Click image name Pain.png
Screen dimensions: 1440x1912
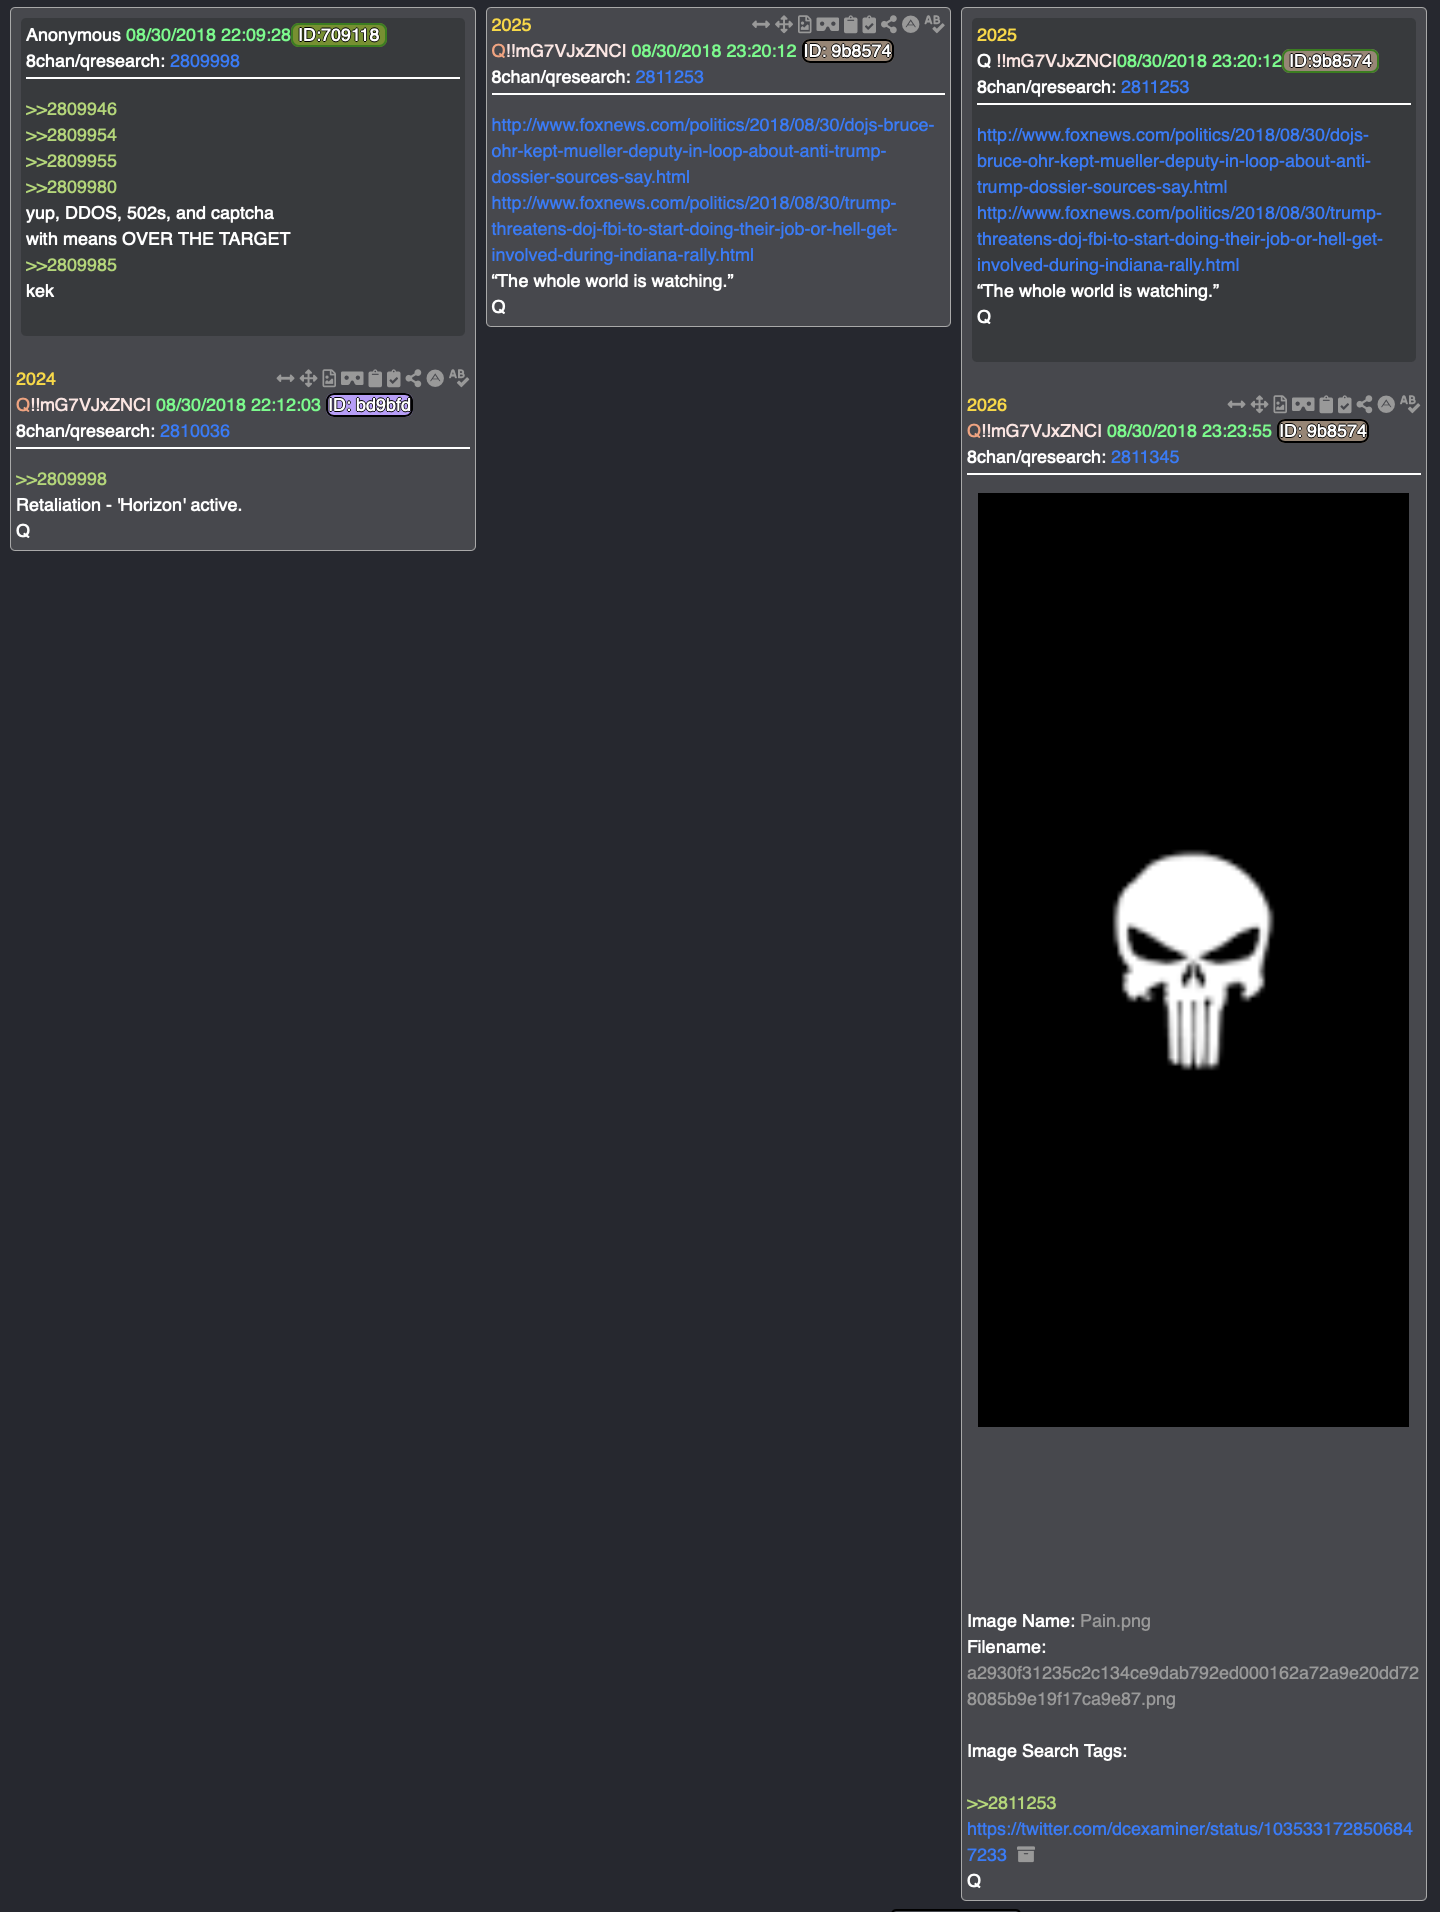(1115, 1621)
